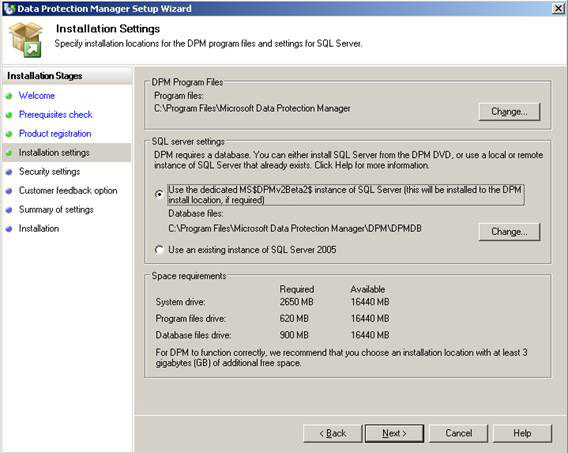Click the green bullet beside Prerequisites check
This screenshot has width=568, height=453.
pyautogui.click(x=9, y=115)
